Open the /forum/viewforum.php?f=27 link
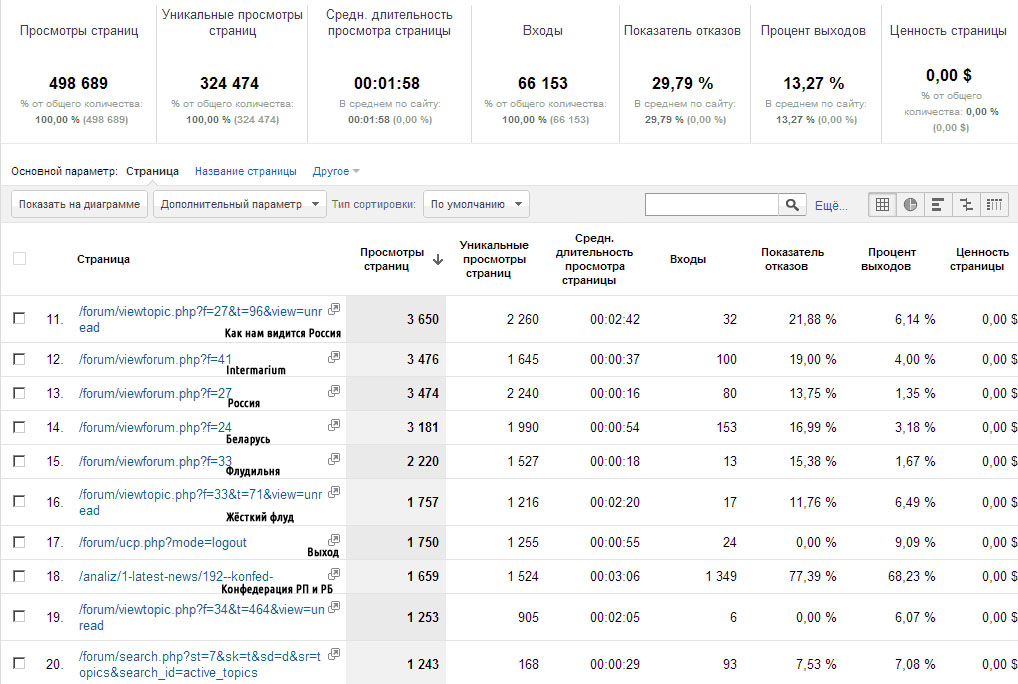This screenshot has width=1018, height=684. [155, 393]
